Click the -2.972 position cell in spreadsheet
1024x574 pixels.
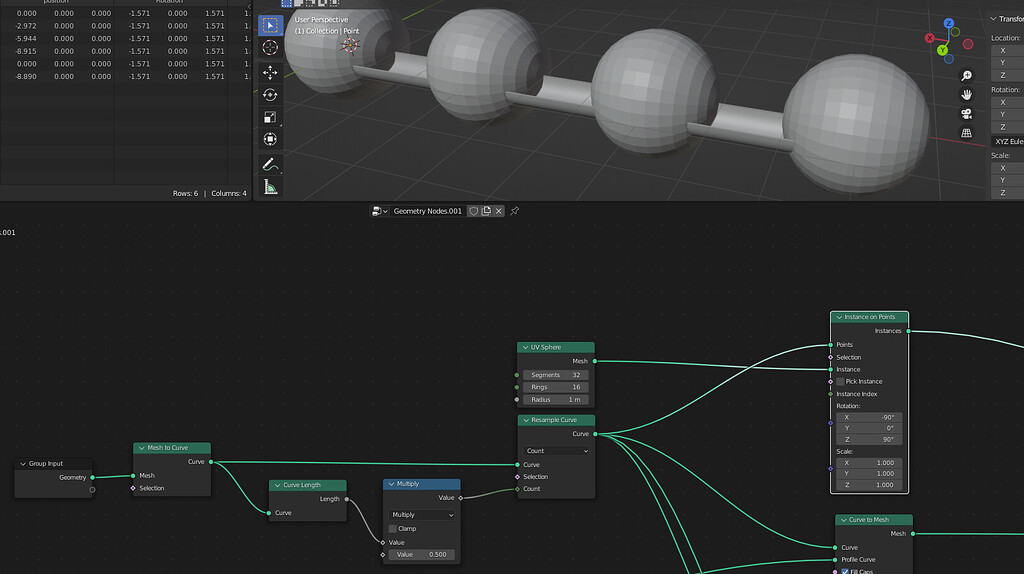click(26, 26)
